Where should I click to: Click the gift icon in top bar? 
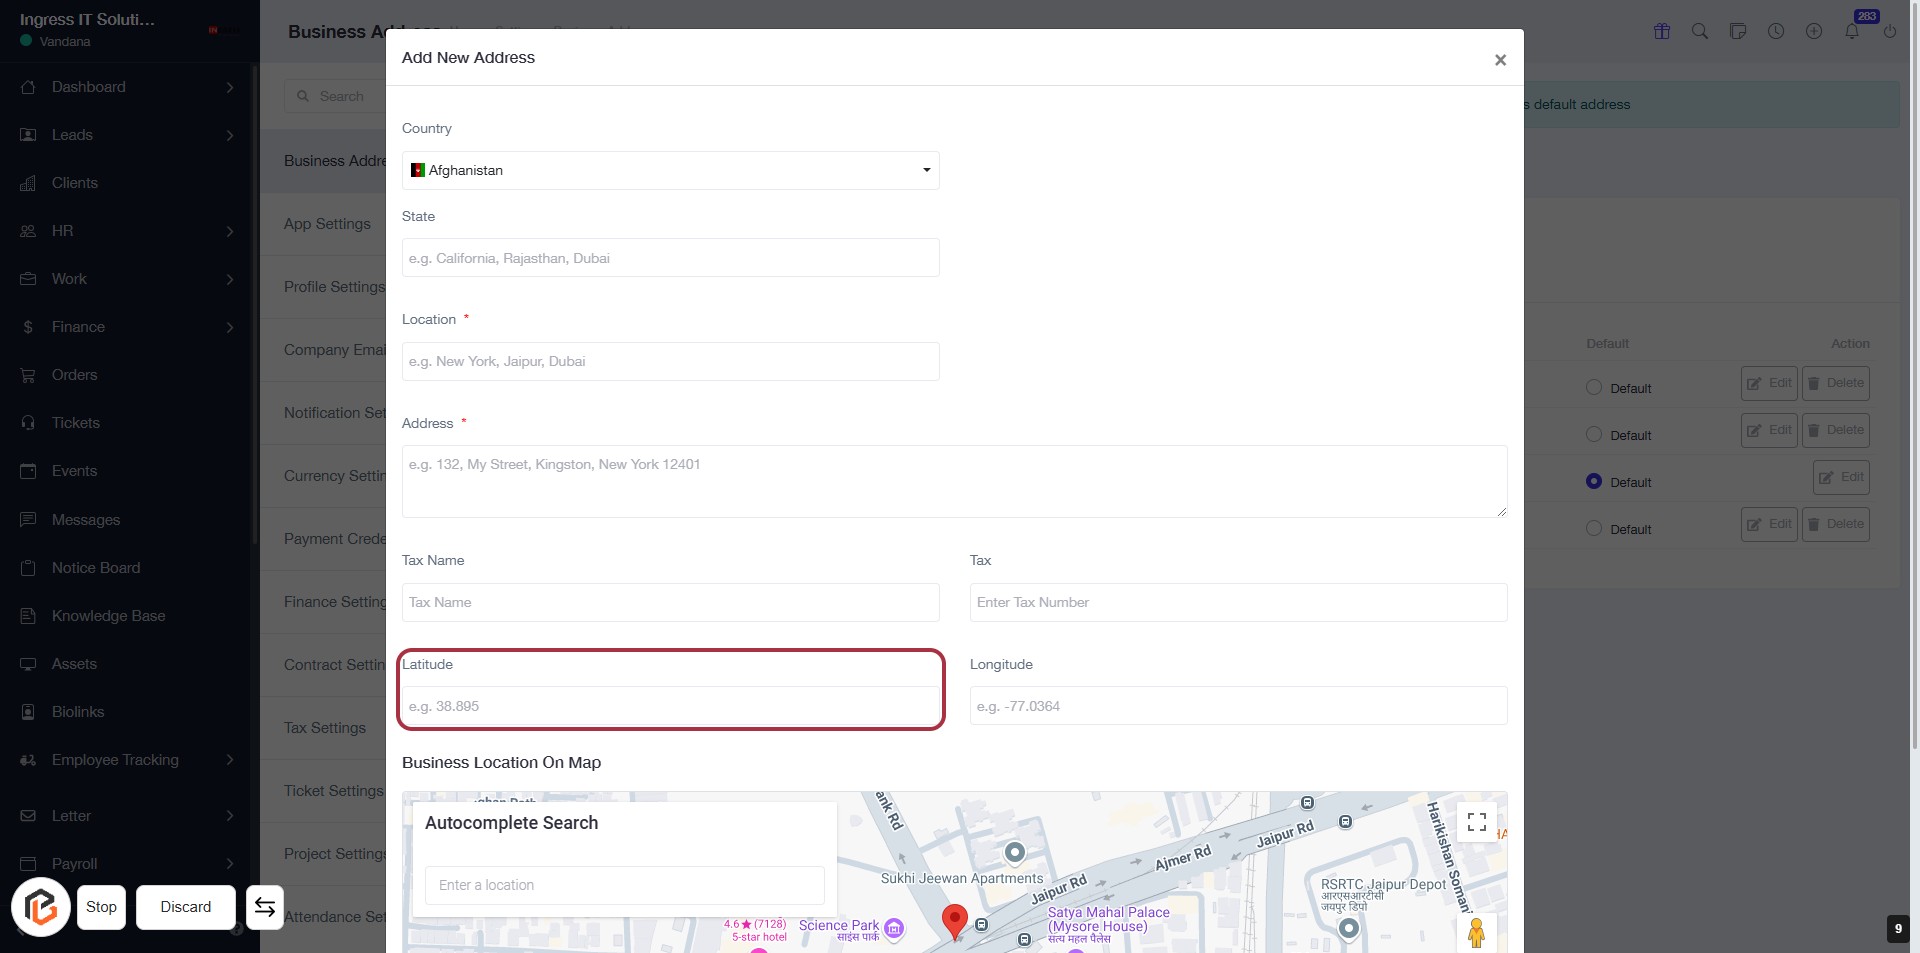[x=1662, y=31]
